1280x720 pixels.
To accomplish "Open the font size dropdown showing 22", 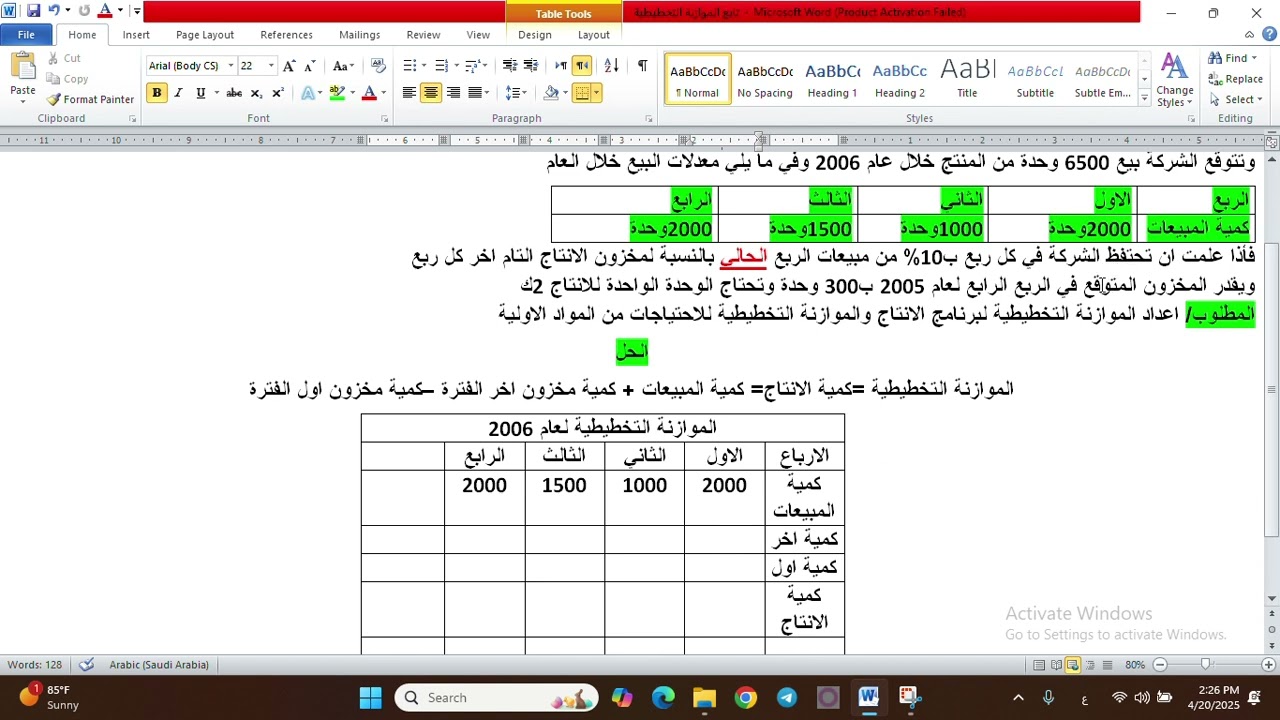I will (x=271, y=66).
